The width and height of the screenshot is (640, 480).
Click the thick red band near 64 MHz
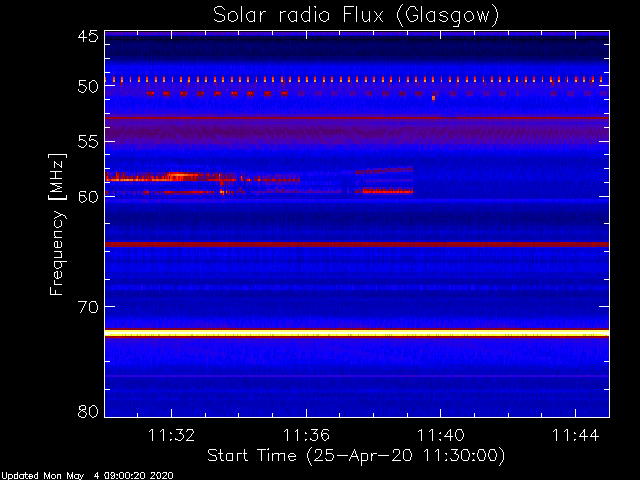pyautogui.click(x=357, y=244)
